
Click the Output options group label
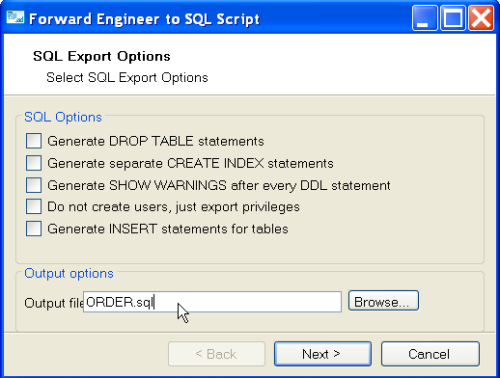coord(69,274)
